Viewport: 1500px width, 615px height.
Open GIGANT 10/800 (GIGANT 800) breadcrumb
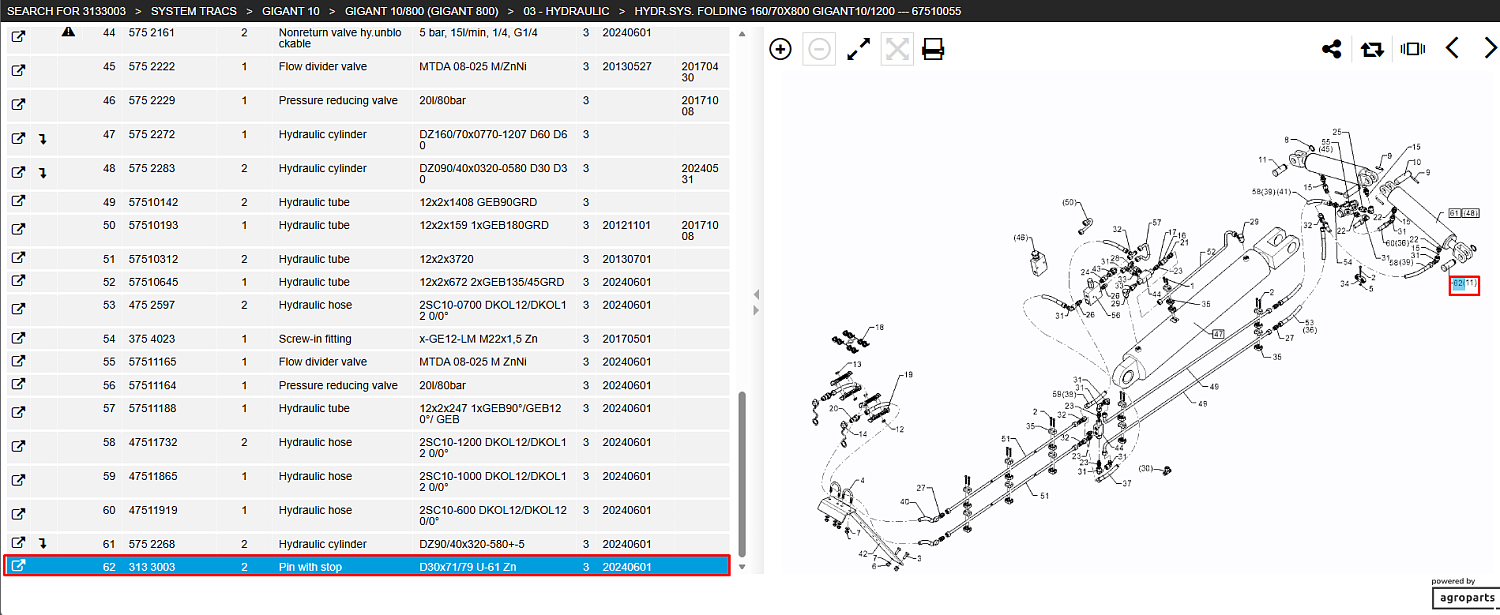(x=419, y=11)
